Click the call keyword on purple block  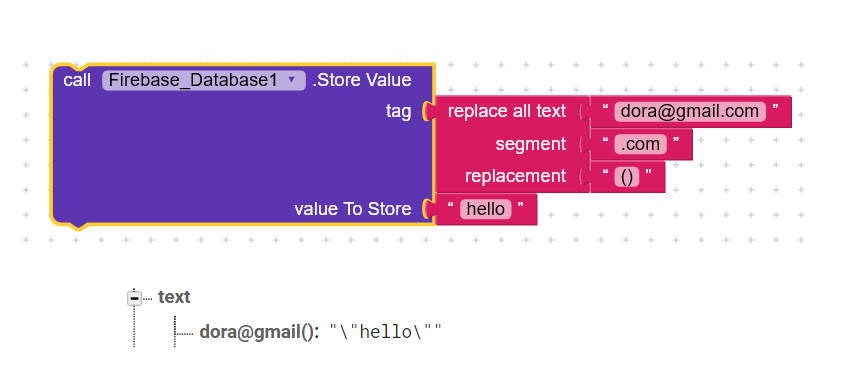[77, 80]
